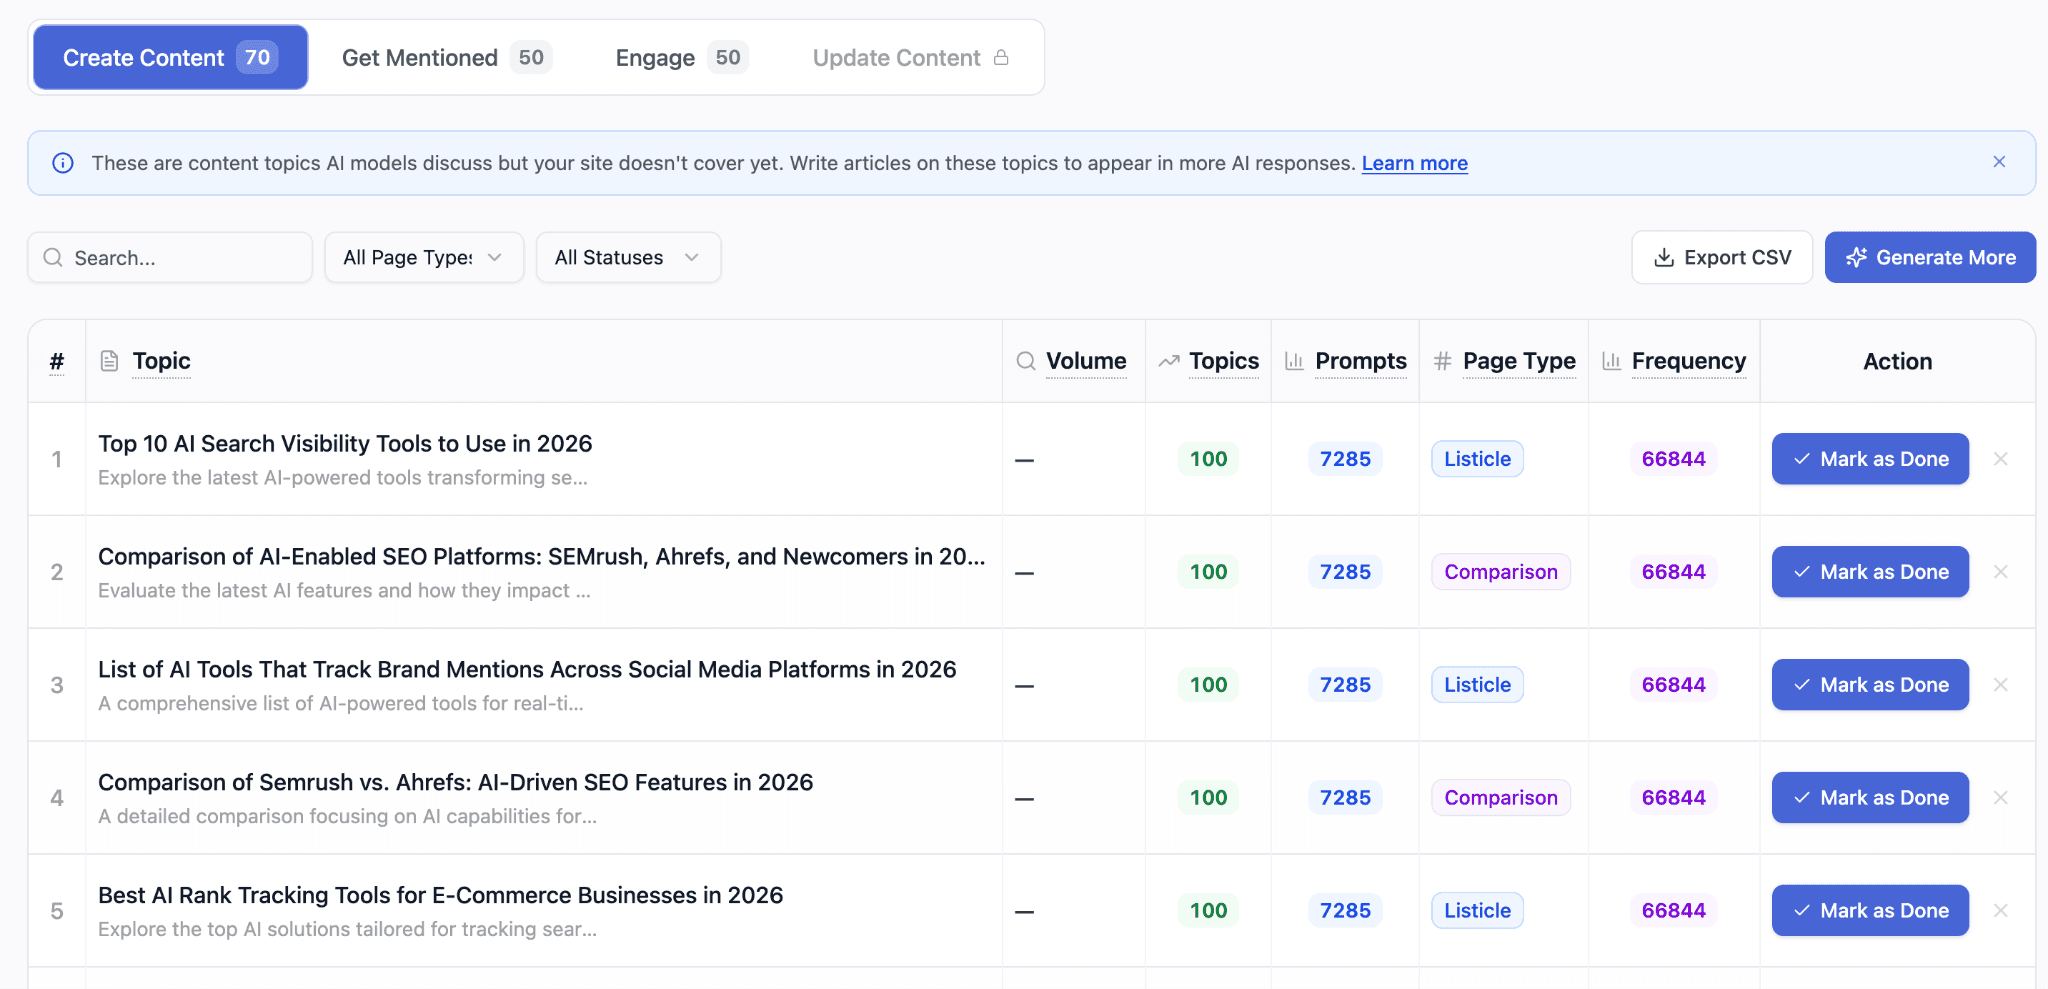The image size is (2048, 989).
Task: Sort by the Frequency column header
Action: [x=1688, y=361]
